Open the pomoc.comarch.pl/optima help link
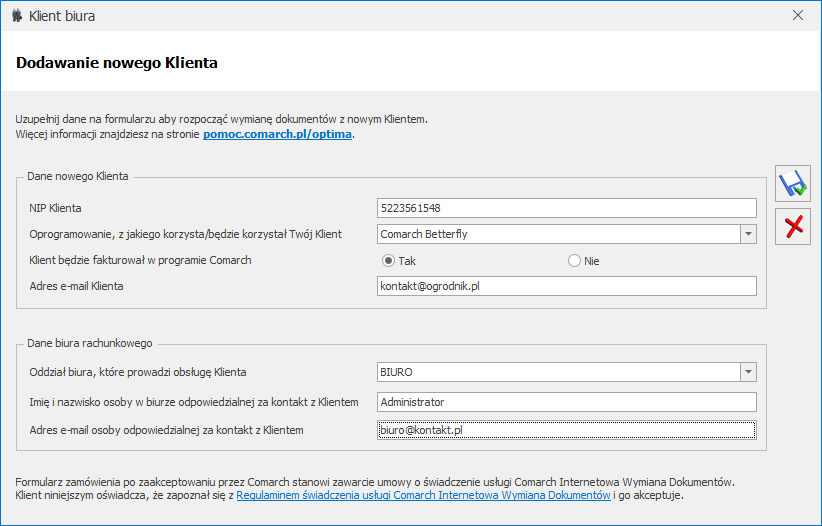 tap(277, 133)
